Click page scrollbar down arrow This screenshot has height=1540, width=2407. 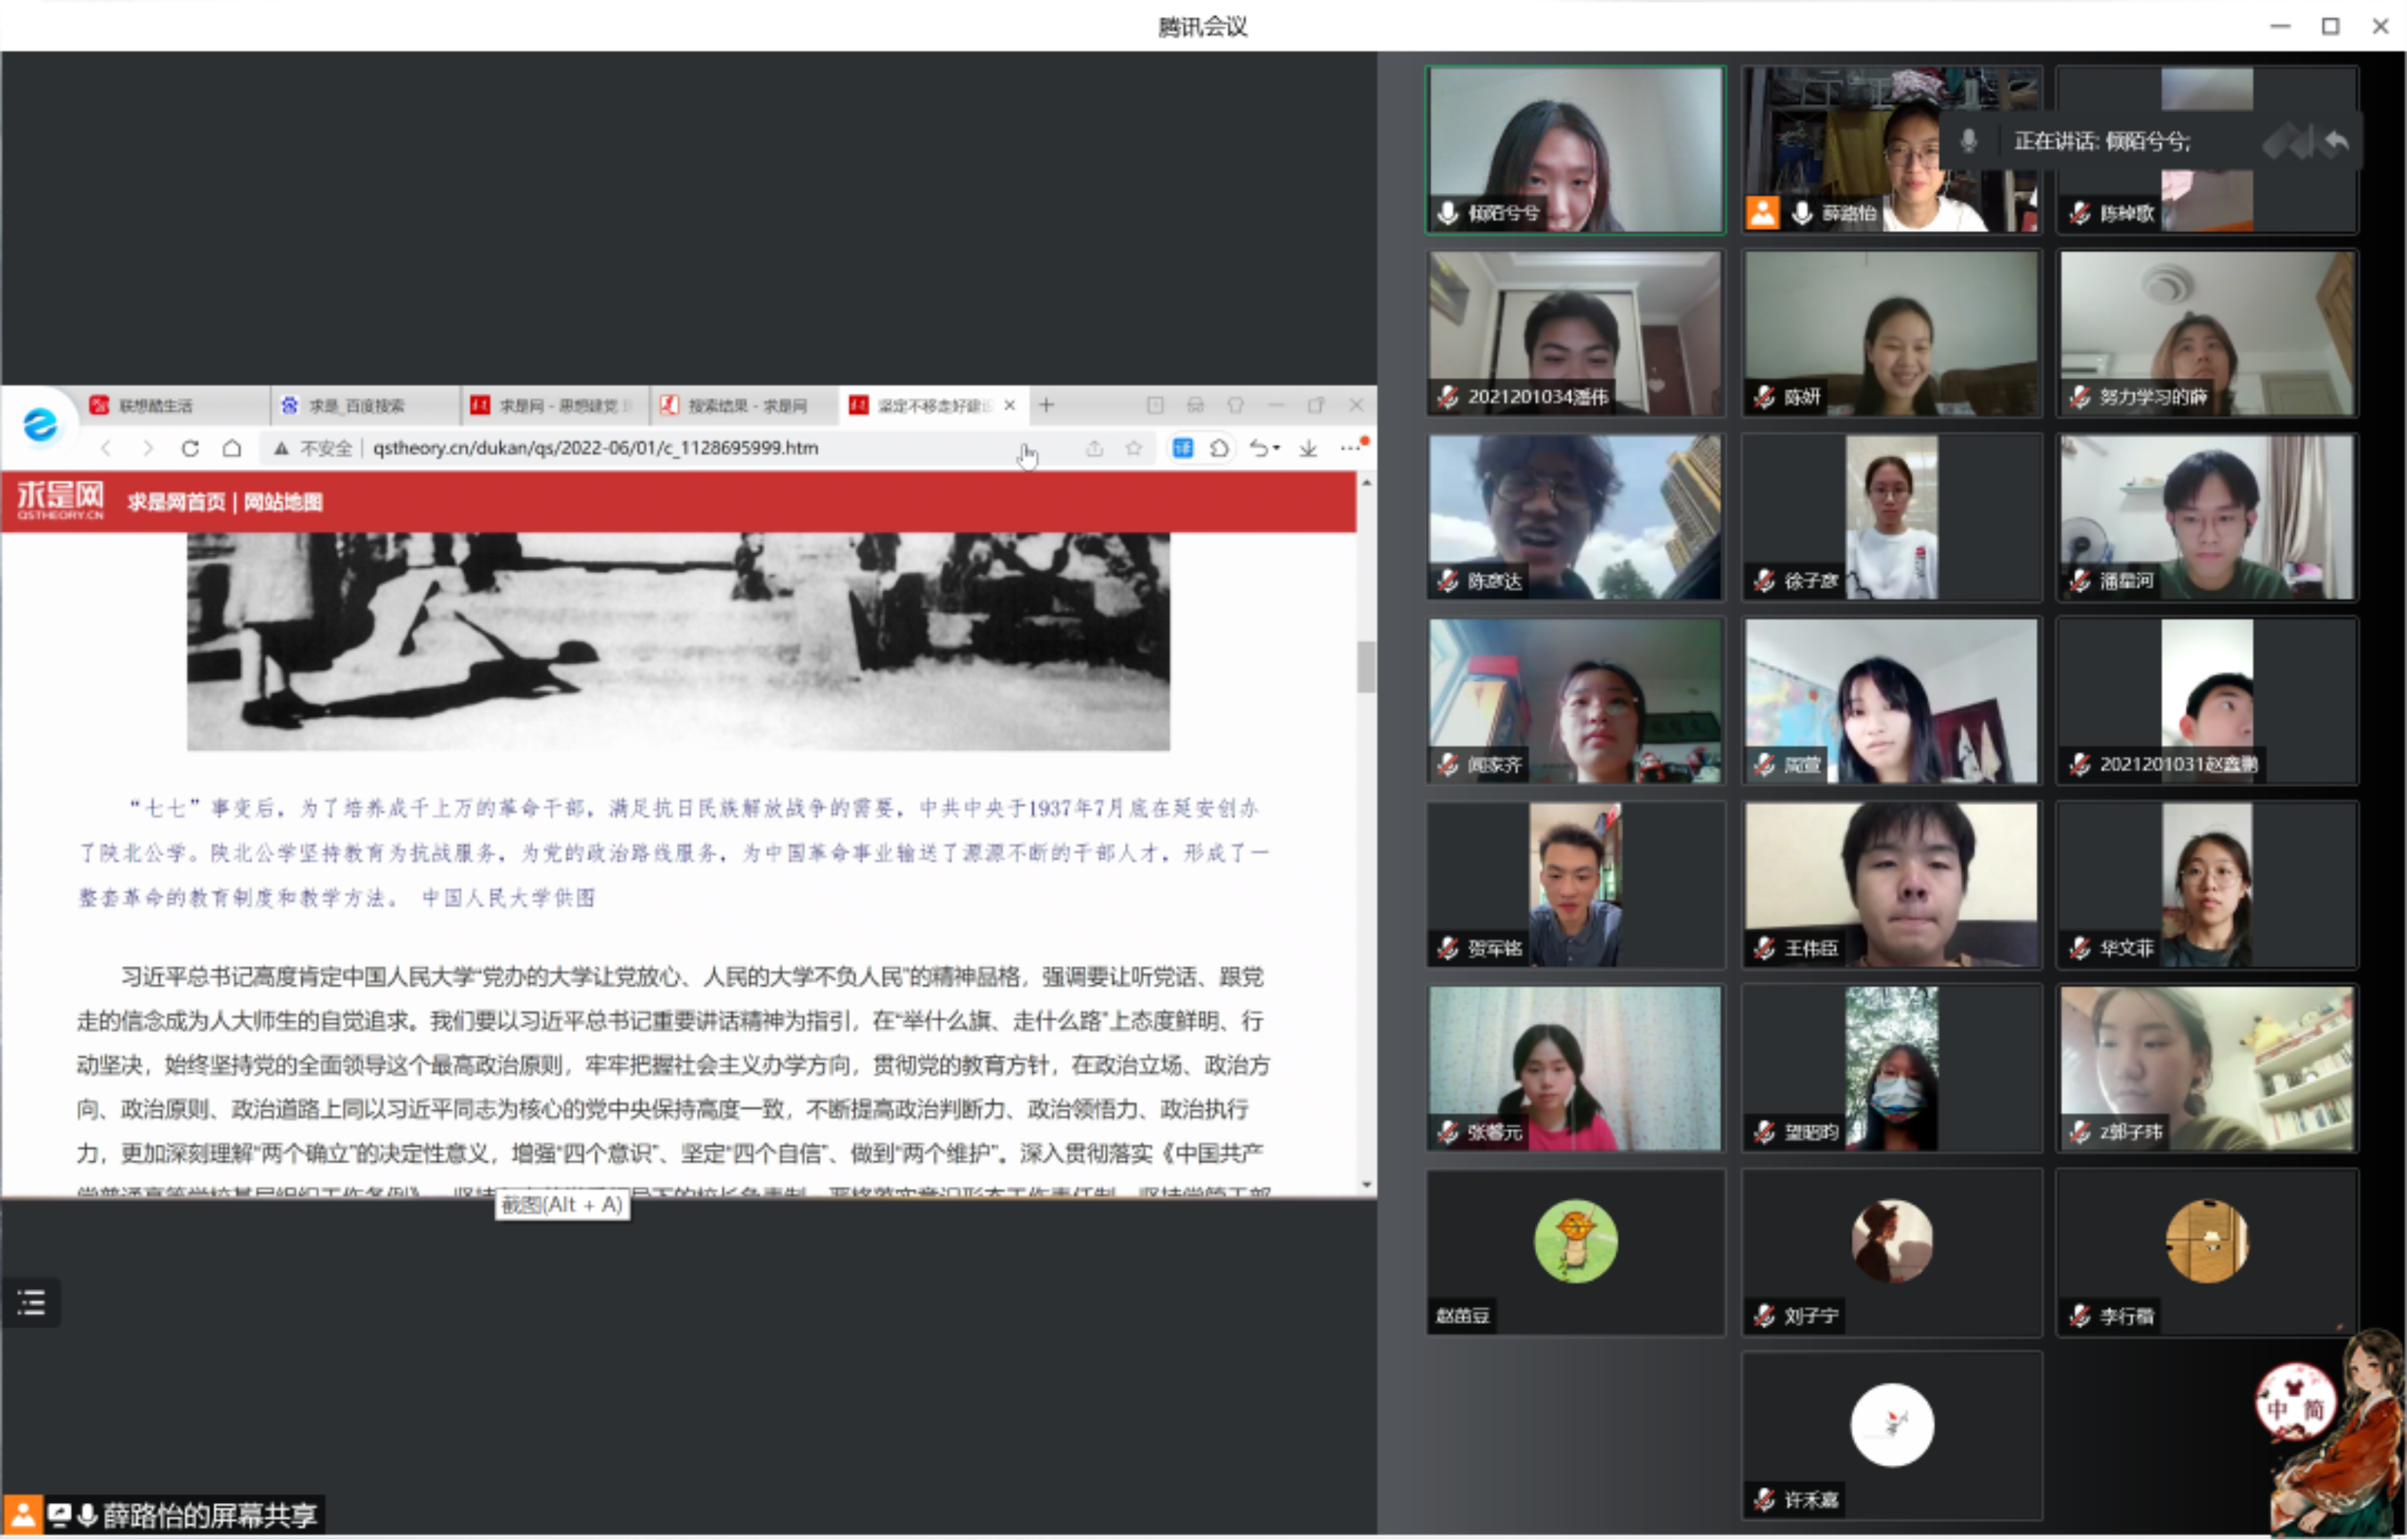[1366, 1185]
